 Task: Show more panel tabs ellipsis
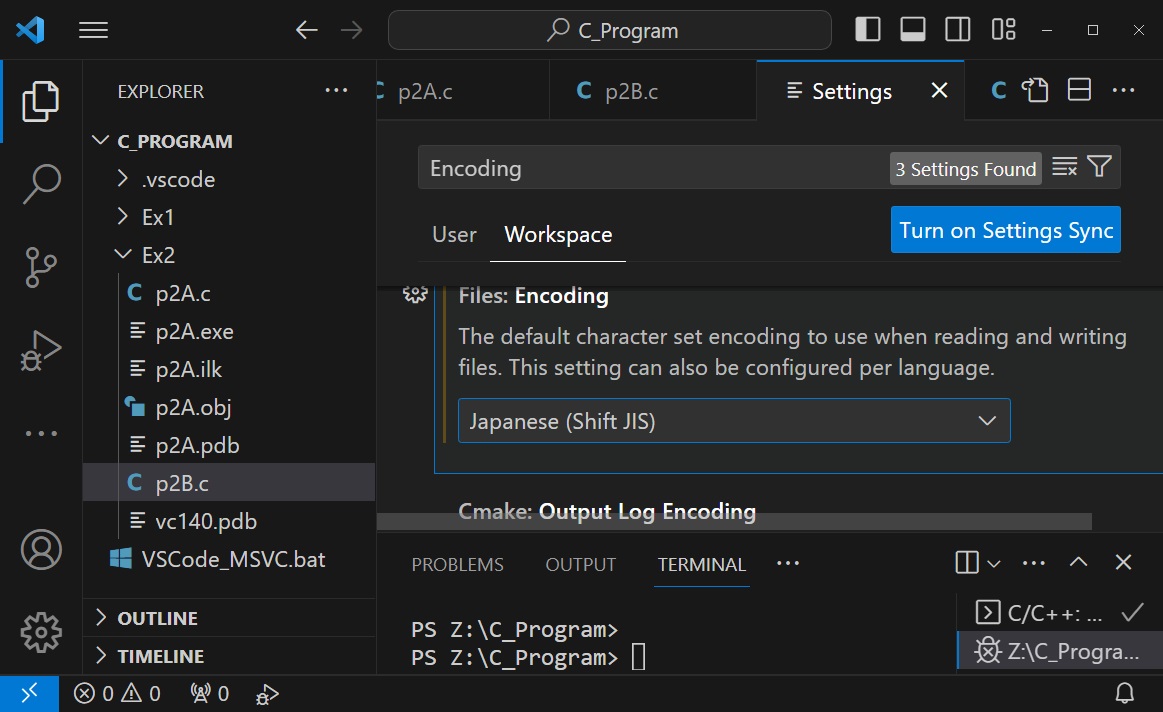point(788,564)
